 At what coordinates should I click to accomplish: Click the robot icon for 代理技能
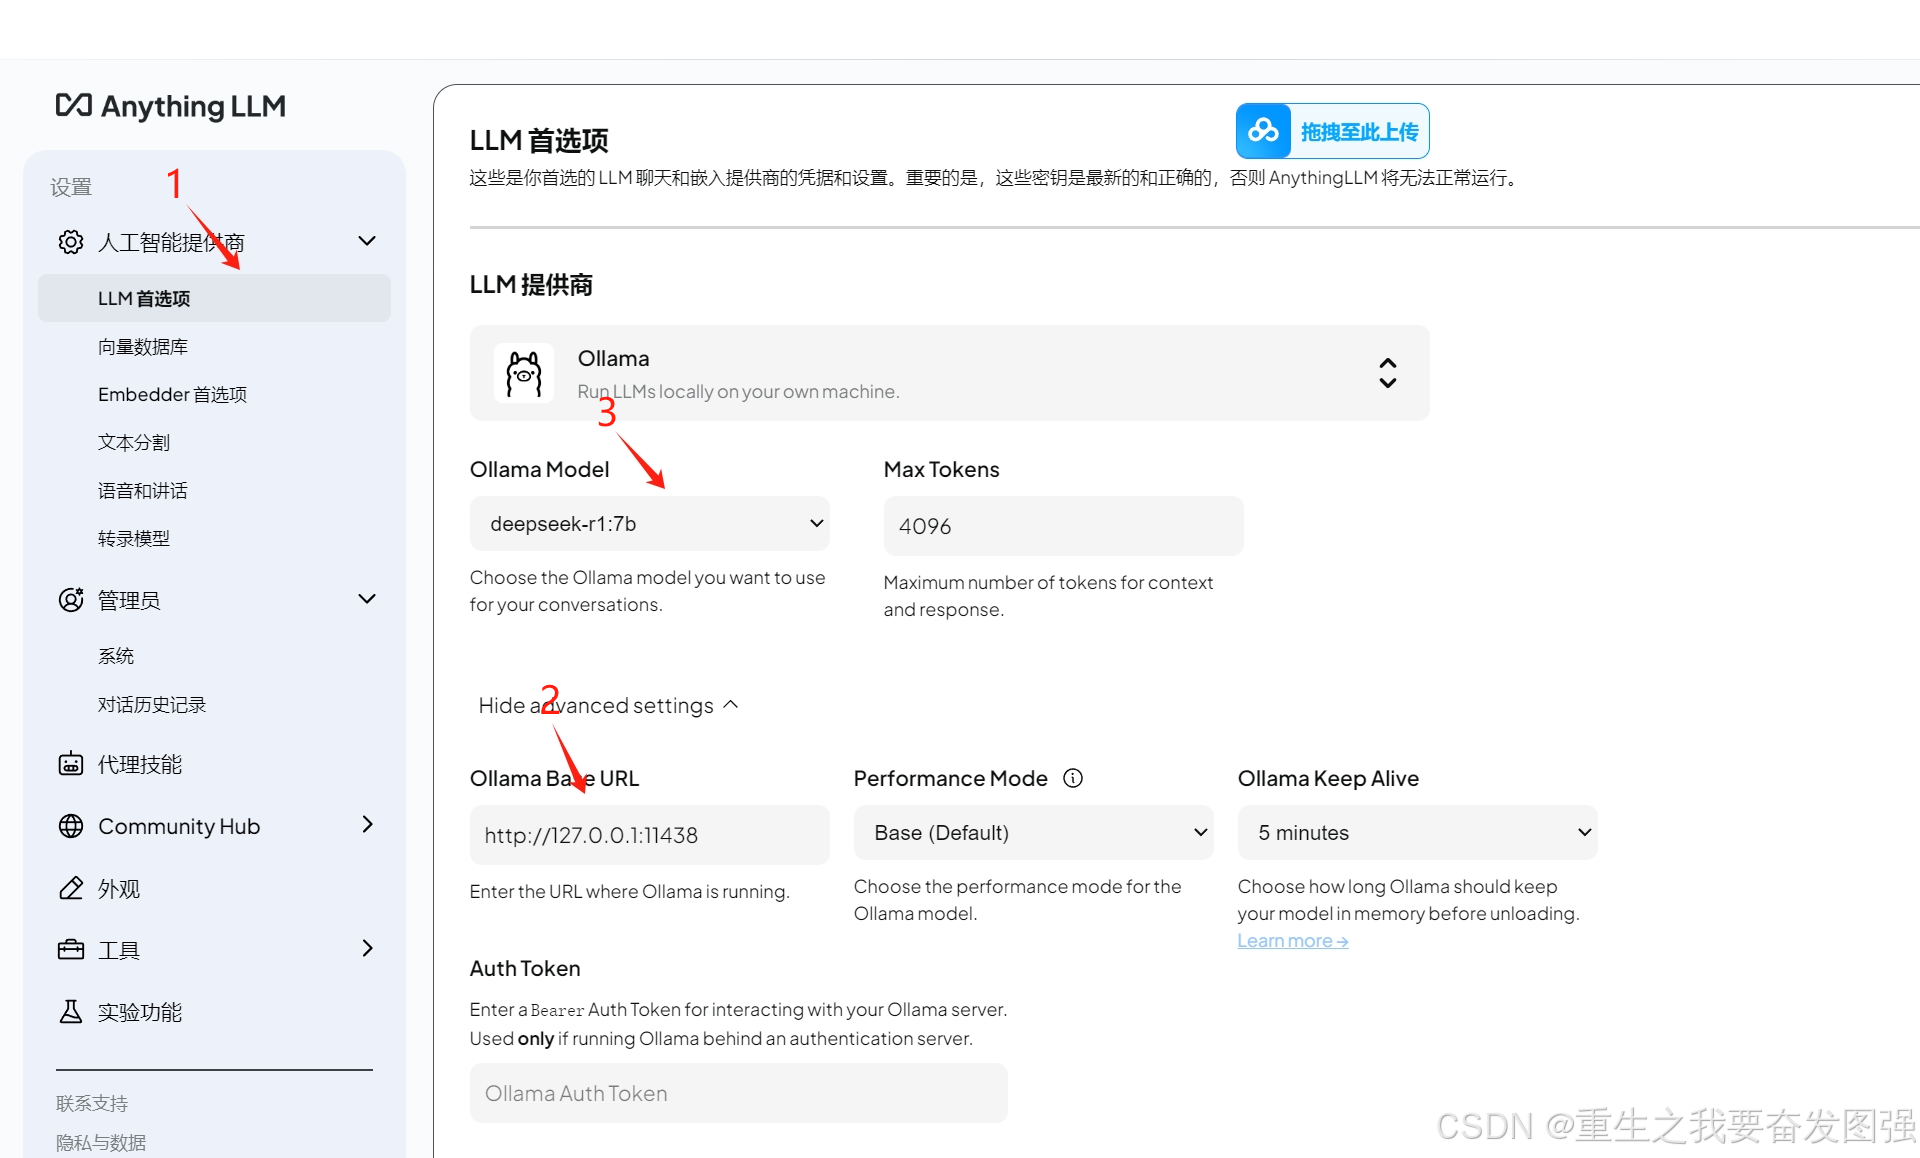(71, 764)
